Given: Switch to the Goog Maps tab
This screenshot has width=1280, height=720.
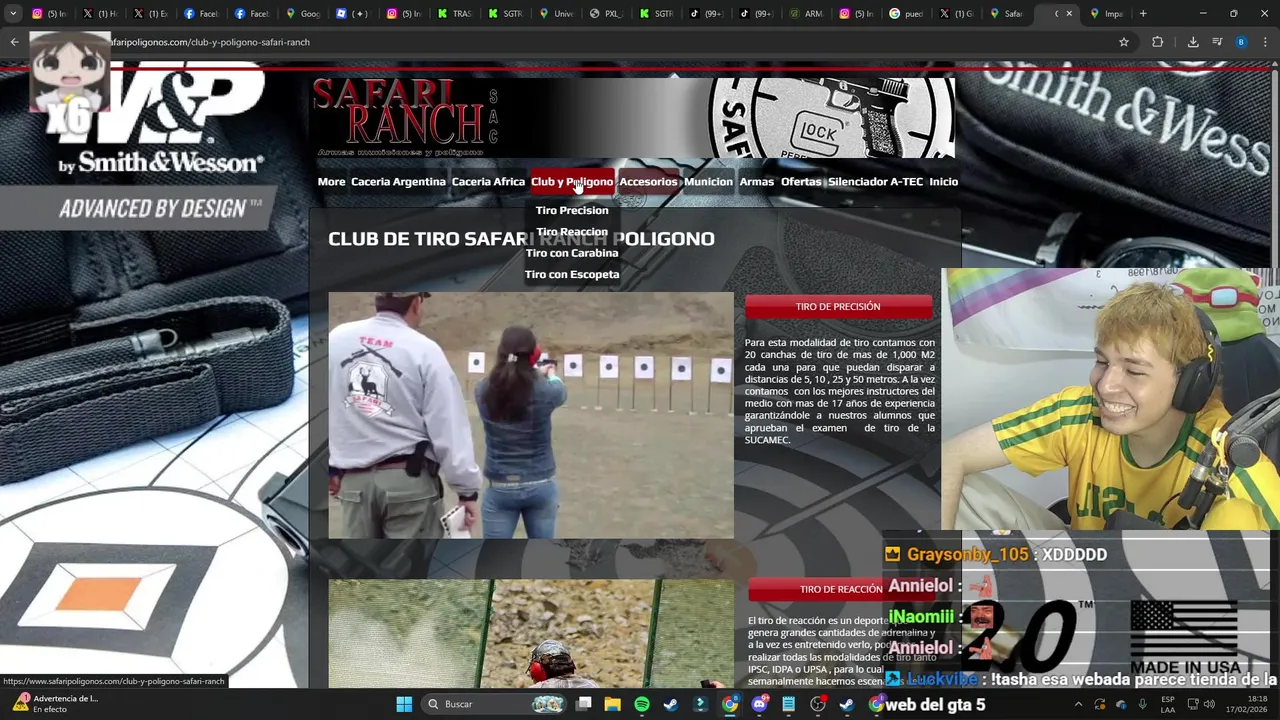Looking at the screenshot, I should click(x=304, y=14).
